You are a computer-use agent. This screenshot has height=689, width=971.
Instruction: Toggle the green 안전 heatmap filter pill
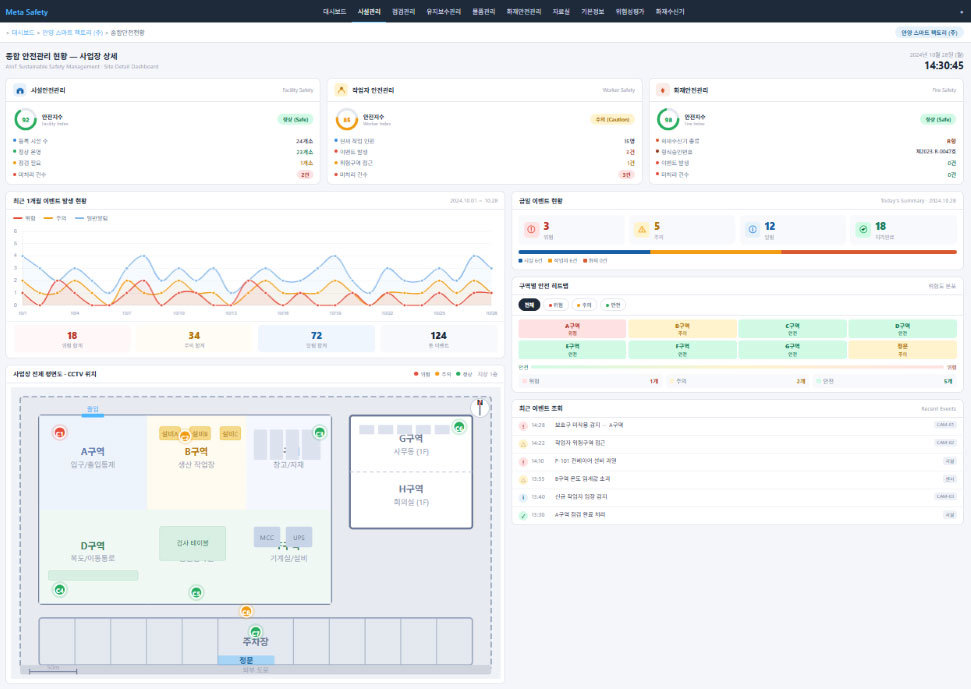[613, 305]
